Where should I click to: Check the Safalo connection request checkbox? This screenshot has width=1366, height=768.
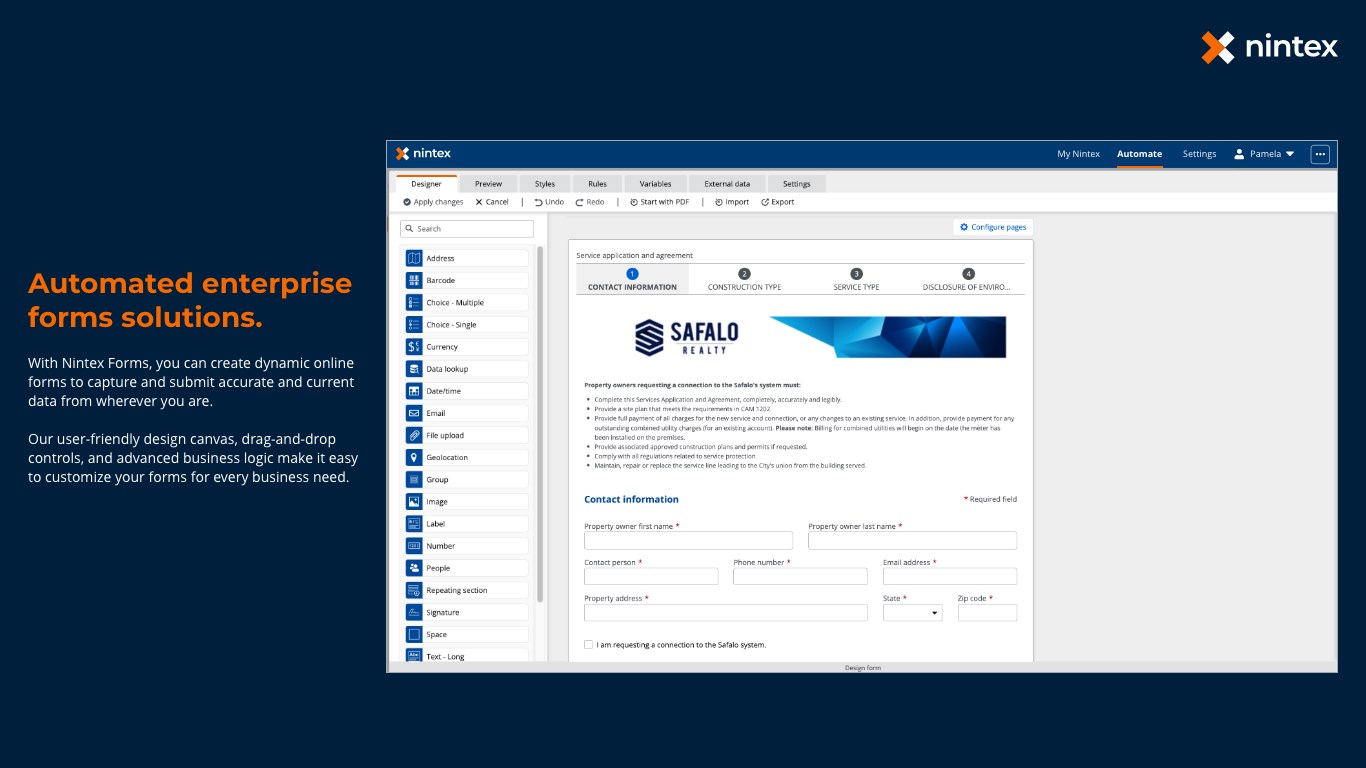click(588, 645)
